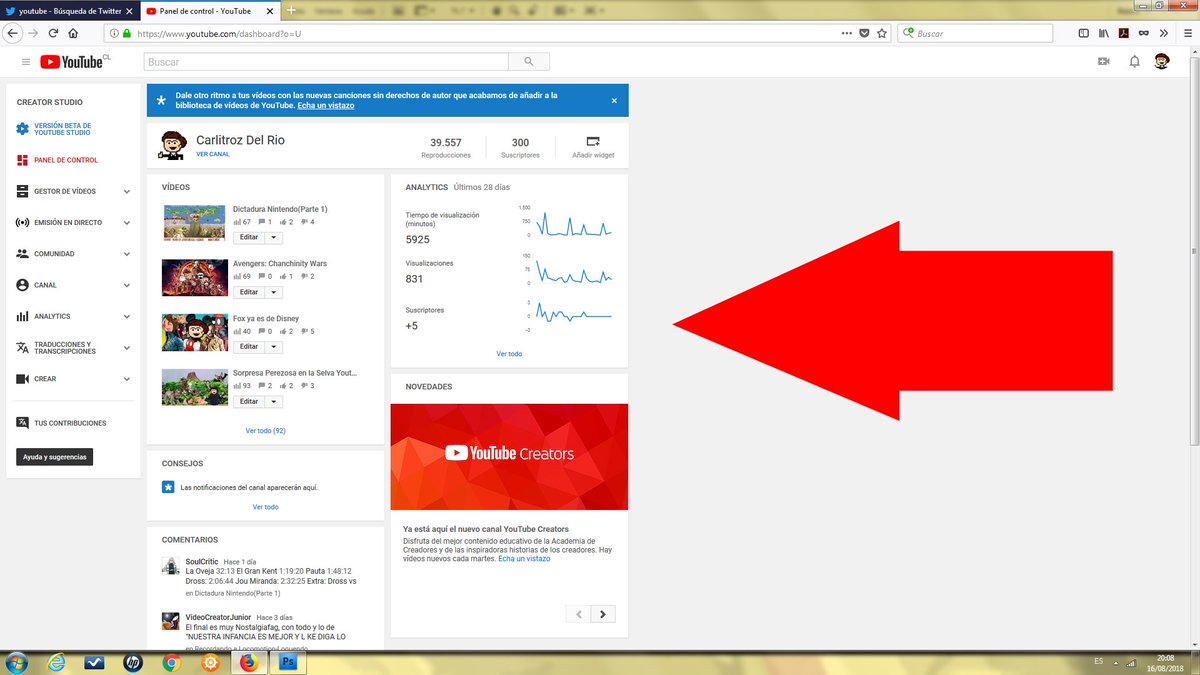The width and height of the screenshot is (1200, 675).
Task: Expand the Gestor de vídeos section
Action: (x=127, y=191)
